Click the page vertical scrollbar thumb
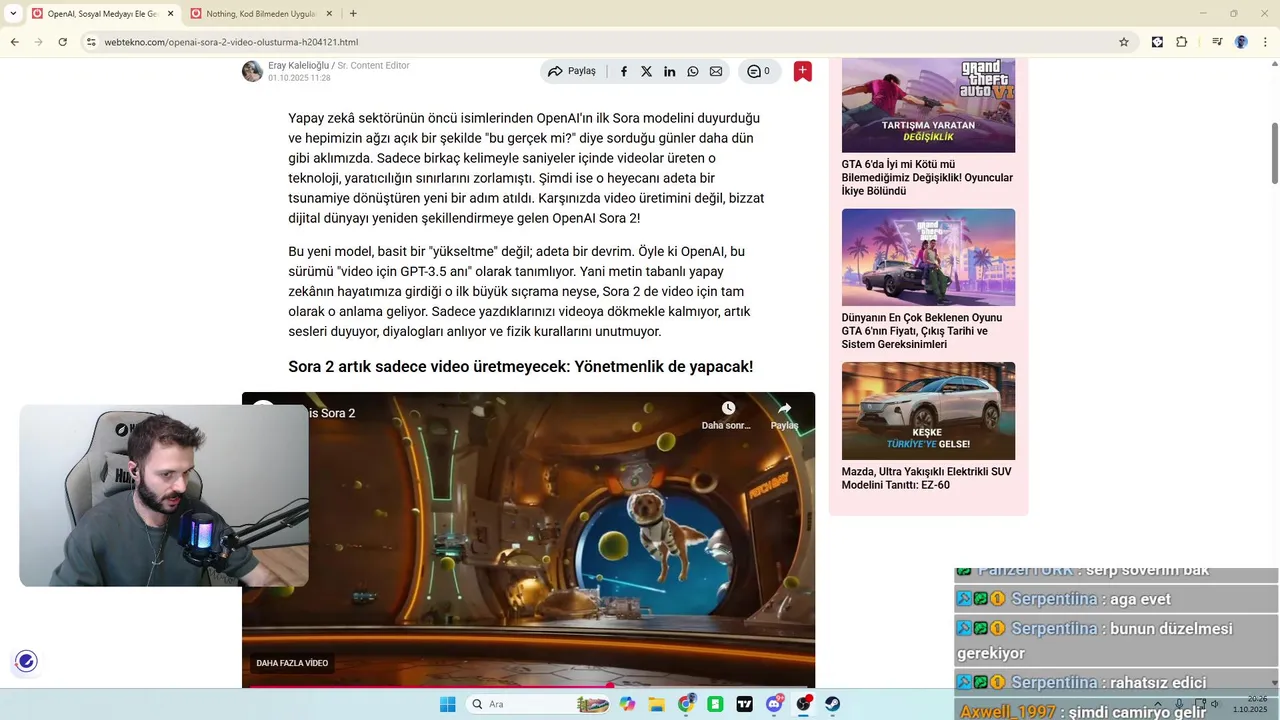Image resolution: width=1280 pixels, height=720 pixels. 1274,152
